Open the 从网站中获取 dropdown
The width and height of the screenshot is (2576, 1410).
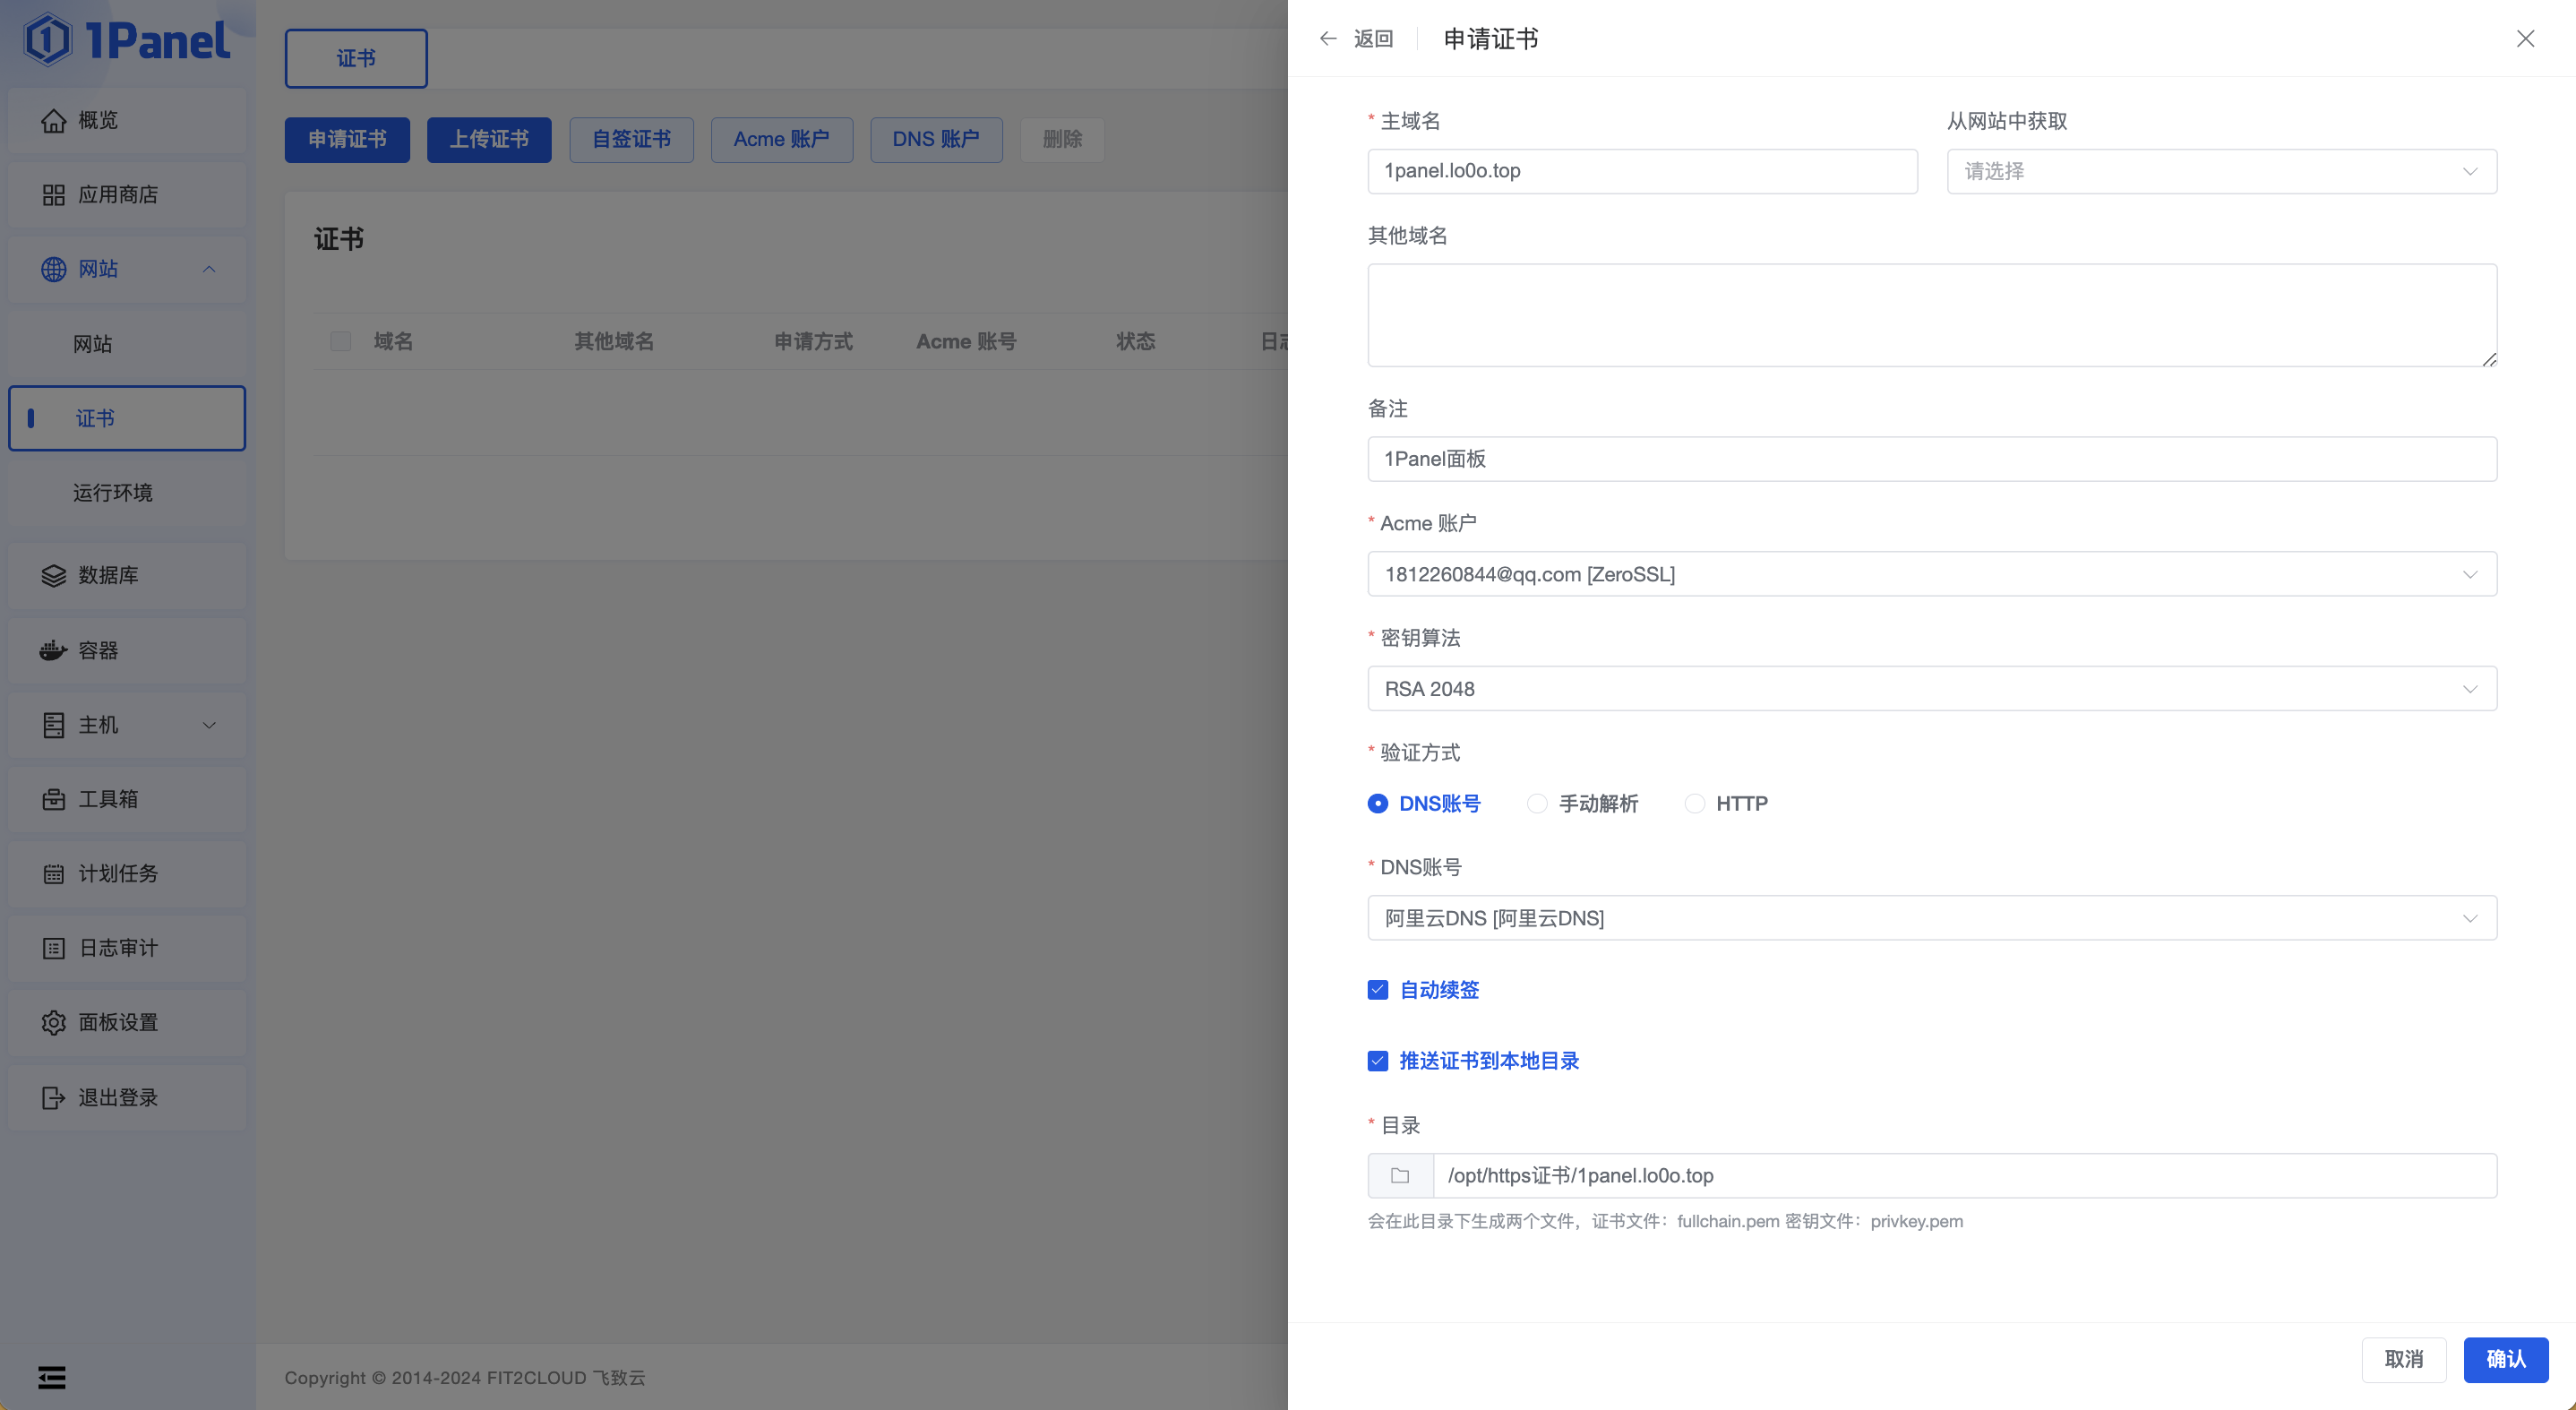2221,172
